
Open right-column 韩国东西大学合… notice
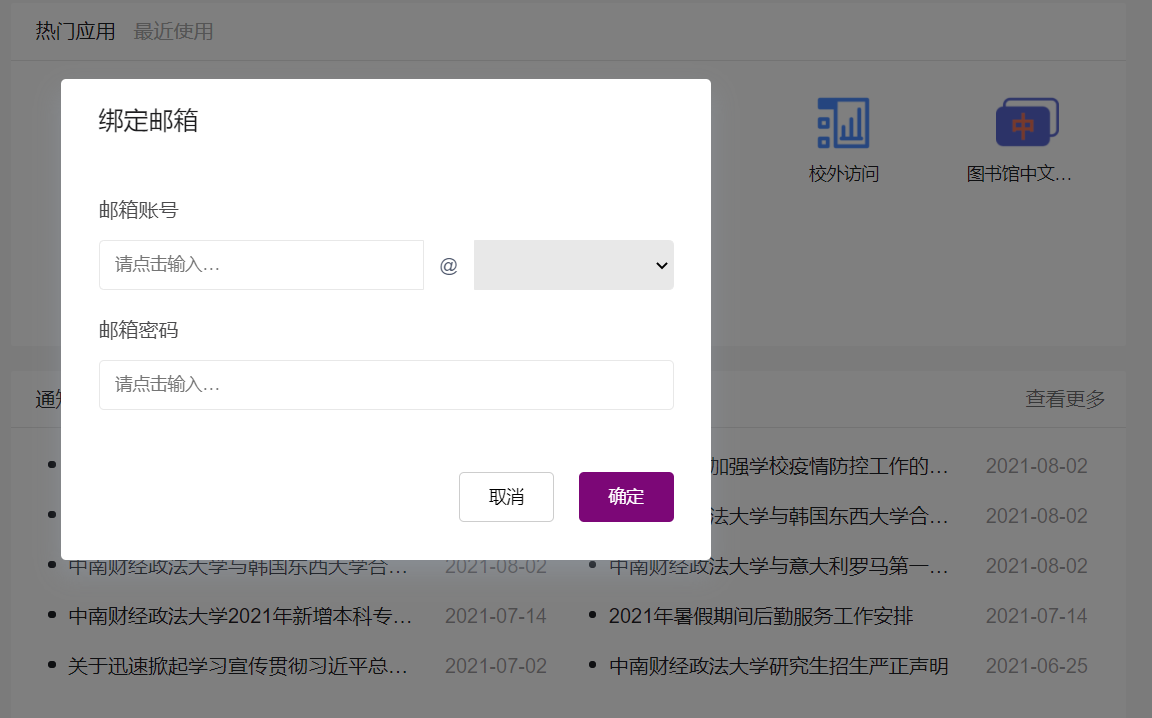[x=829, y=516]
